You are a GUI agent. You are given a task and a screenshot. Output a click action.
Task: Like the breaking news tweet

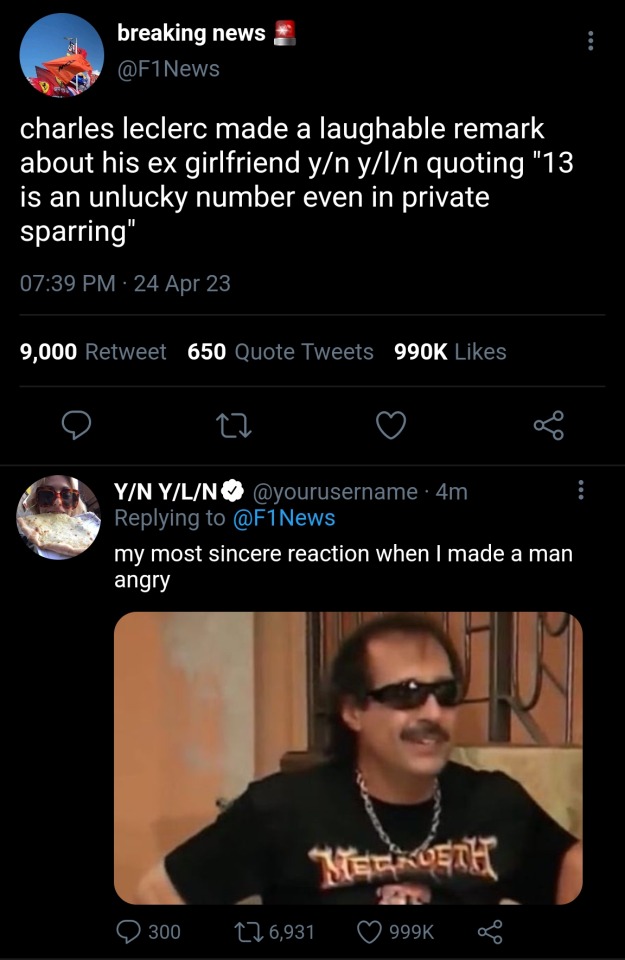tap(391, 426)
